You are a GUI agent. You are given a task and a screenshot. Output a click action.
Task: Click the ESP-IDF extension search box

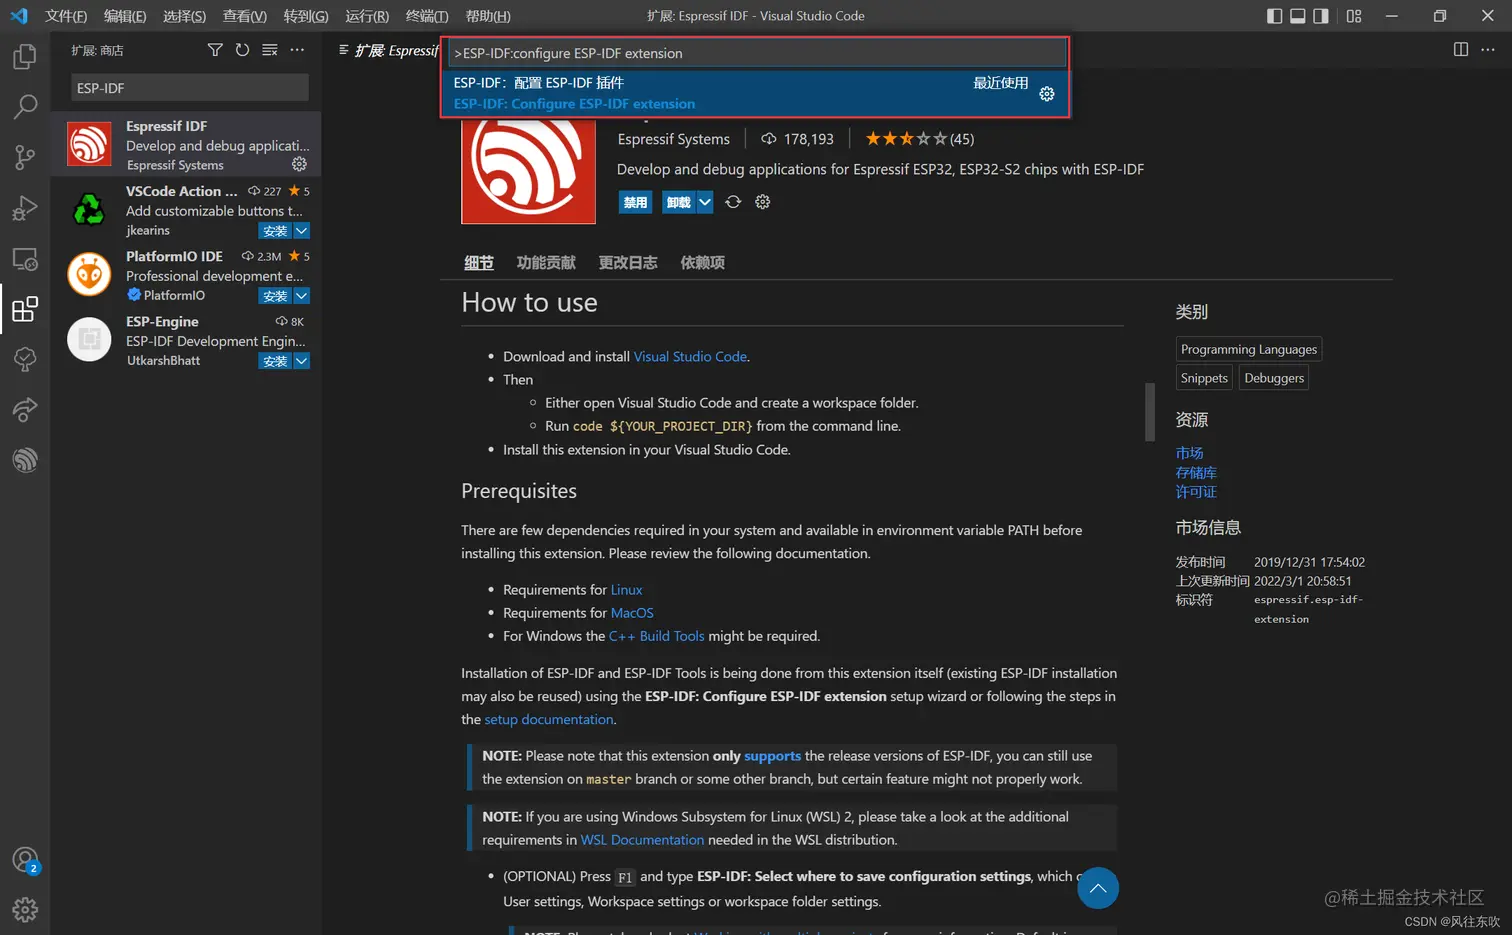point(190,88)
